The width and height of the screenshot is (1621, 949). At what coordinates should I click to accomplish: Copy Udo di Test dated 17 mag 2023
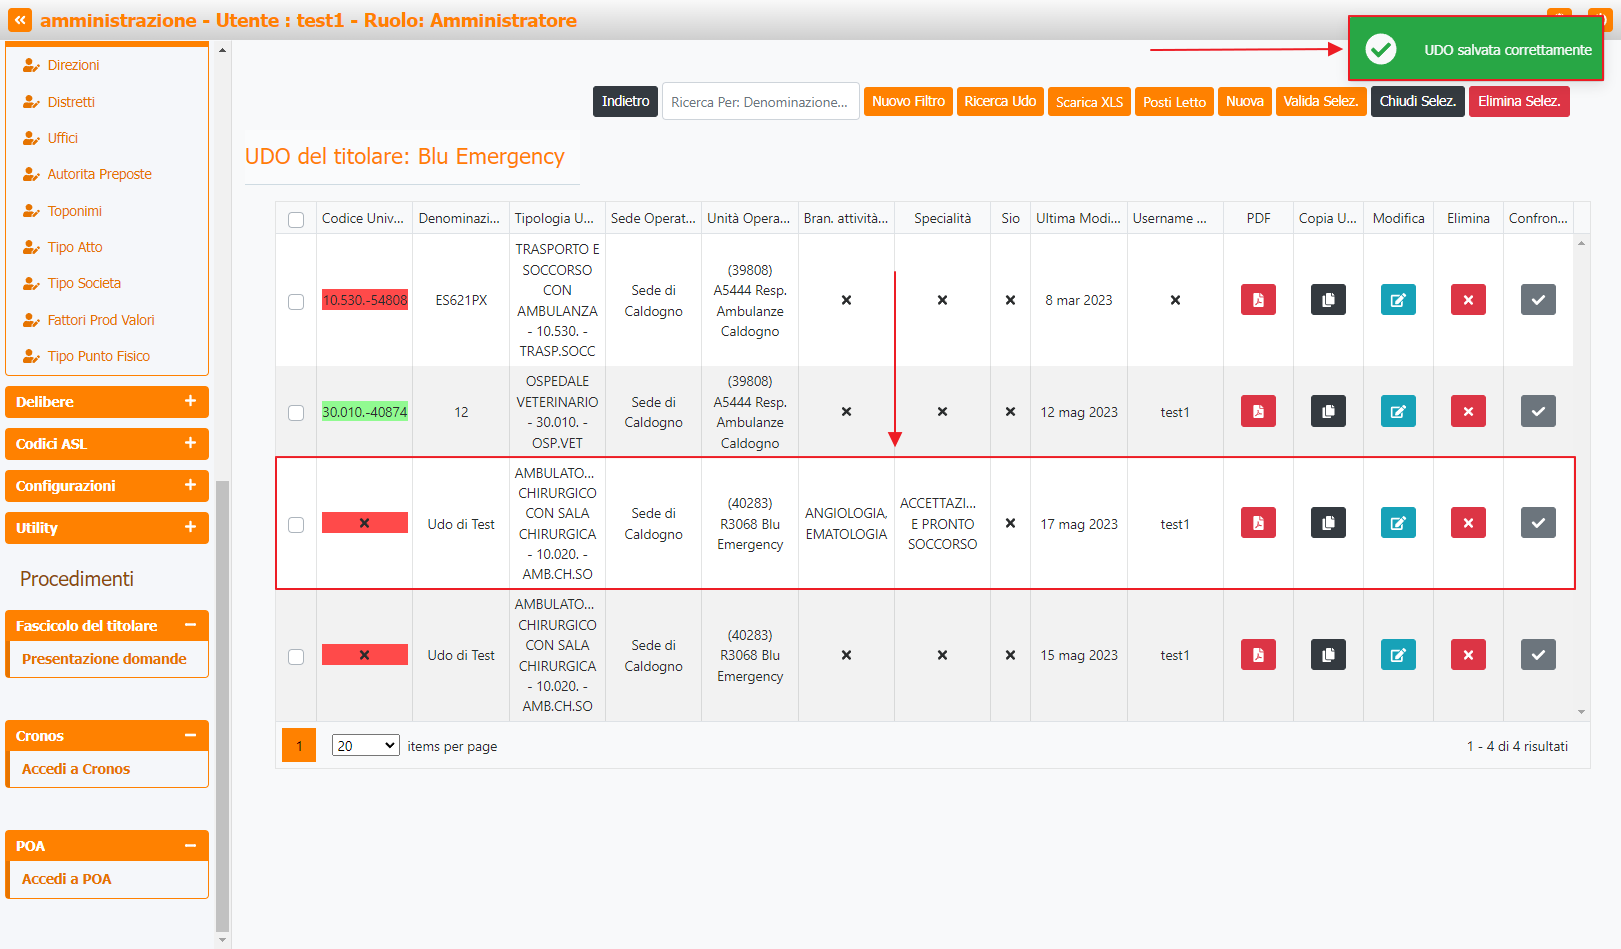(1328, 523)
